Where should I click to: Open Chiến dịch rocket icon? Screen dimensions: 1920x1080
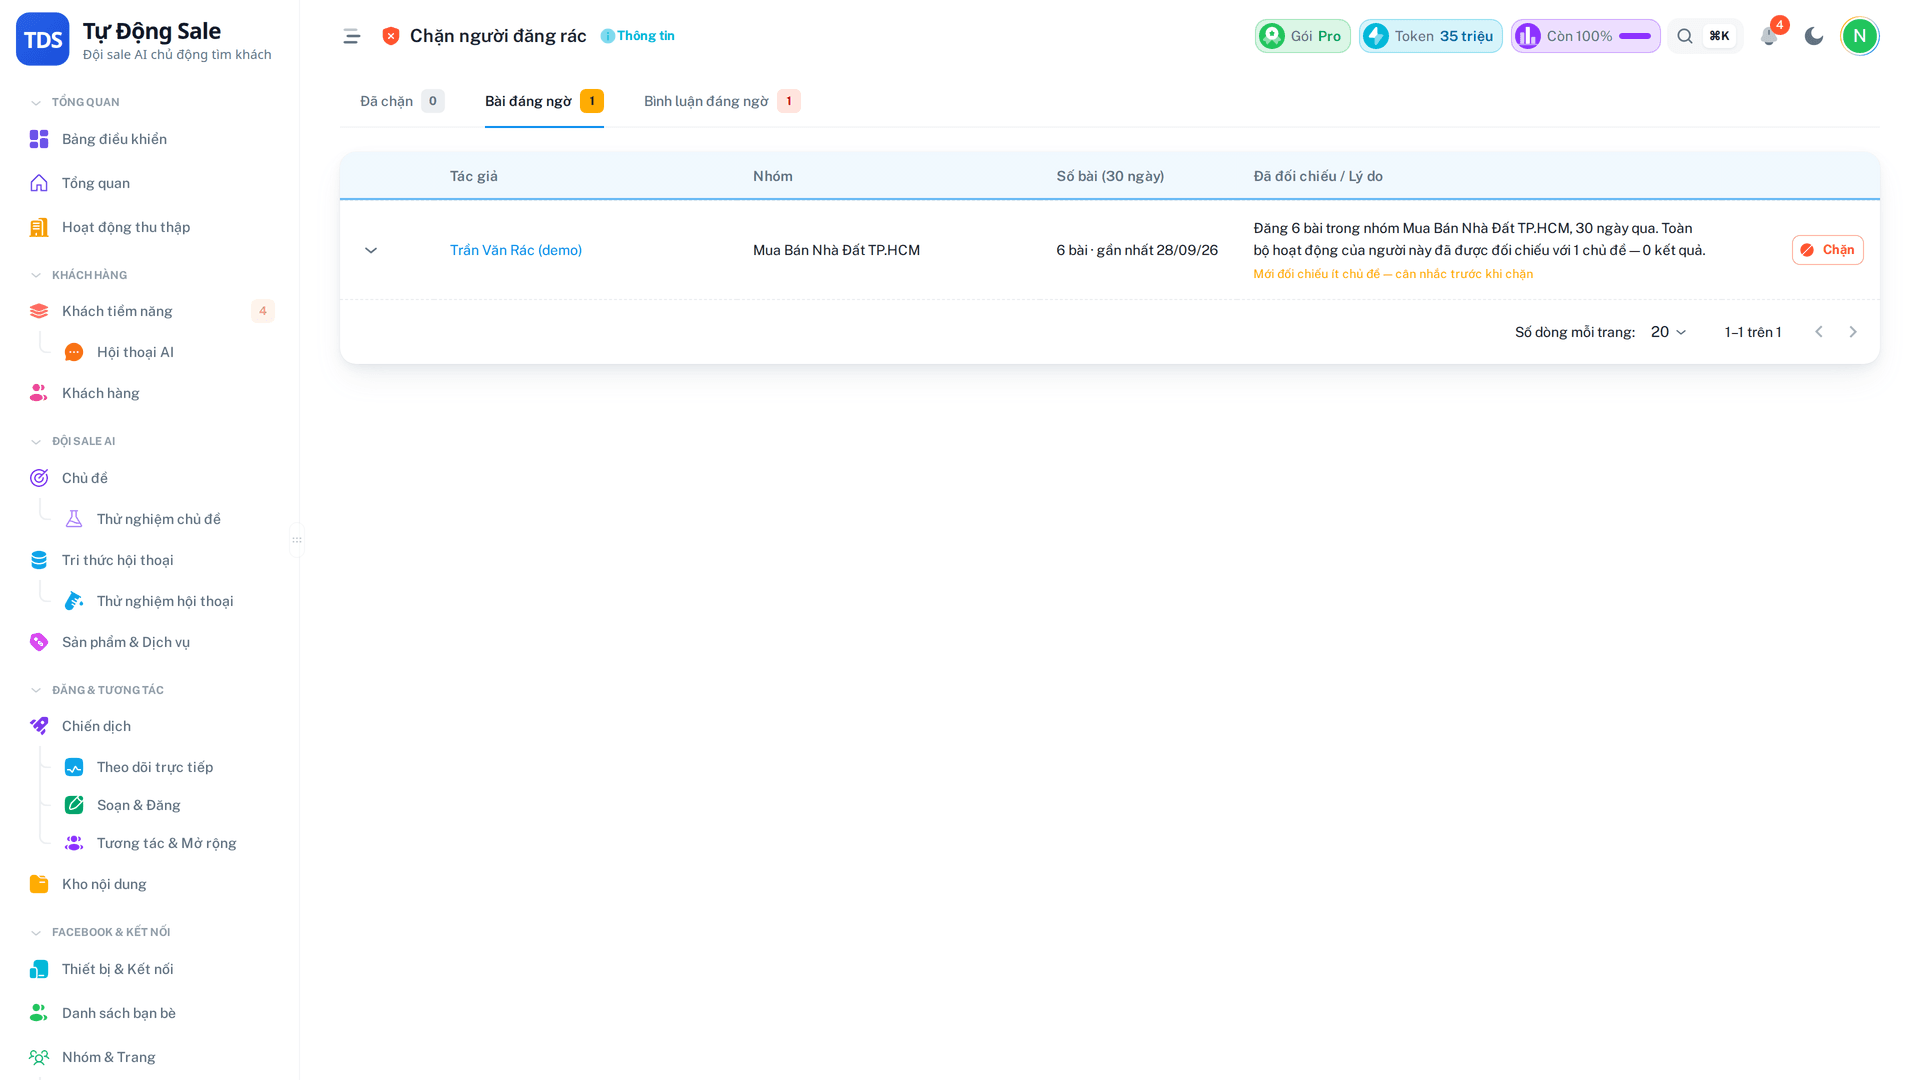click(39, 726)
